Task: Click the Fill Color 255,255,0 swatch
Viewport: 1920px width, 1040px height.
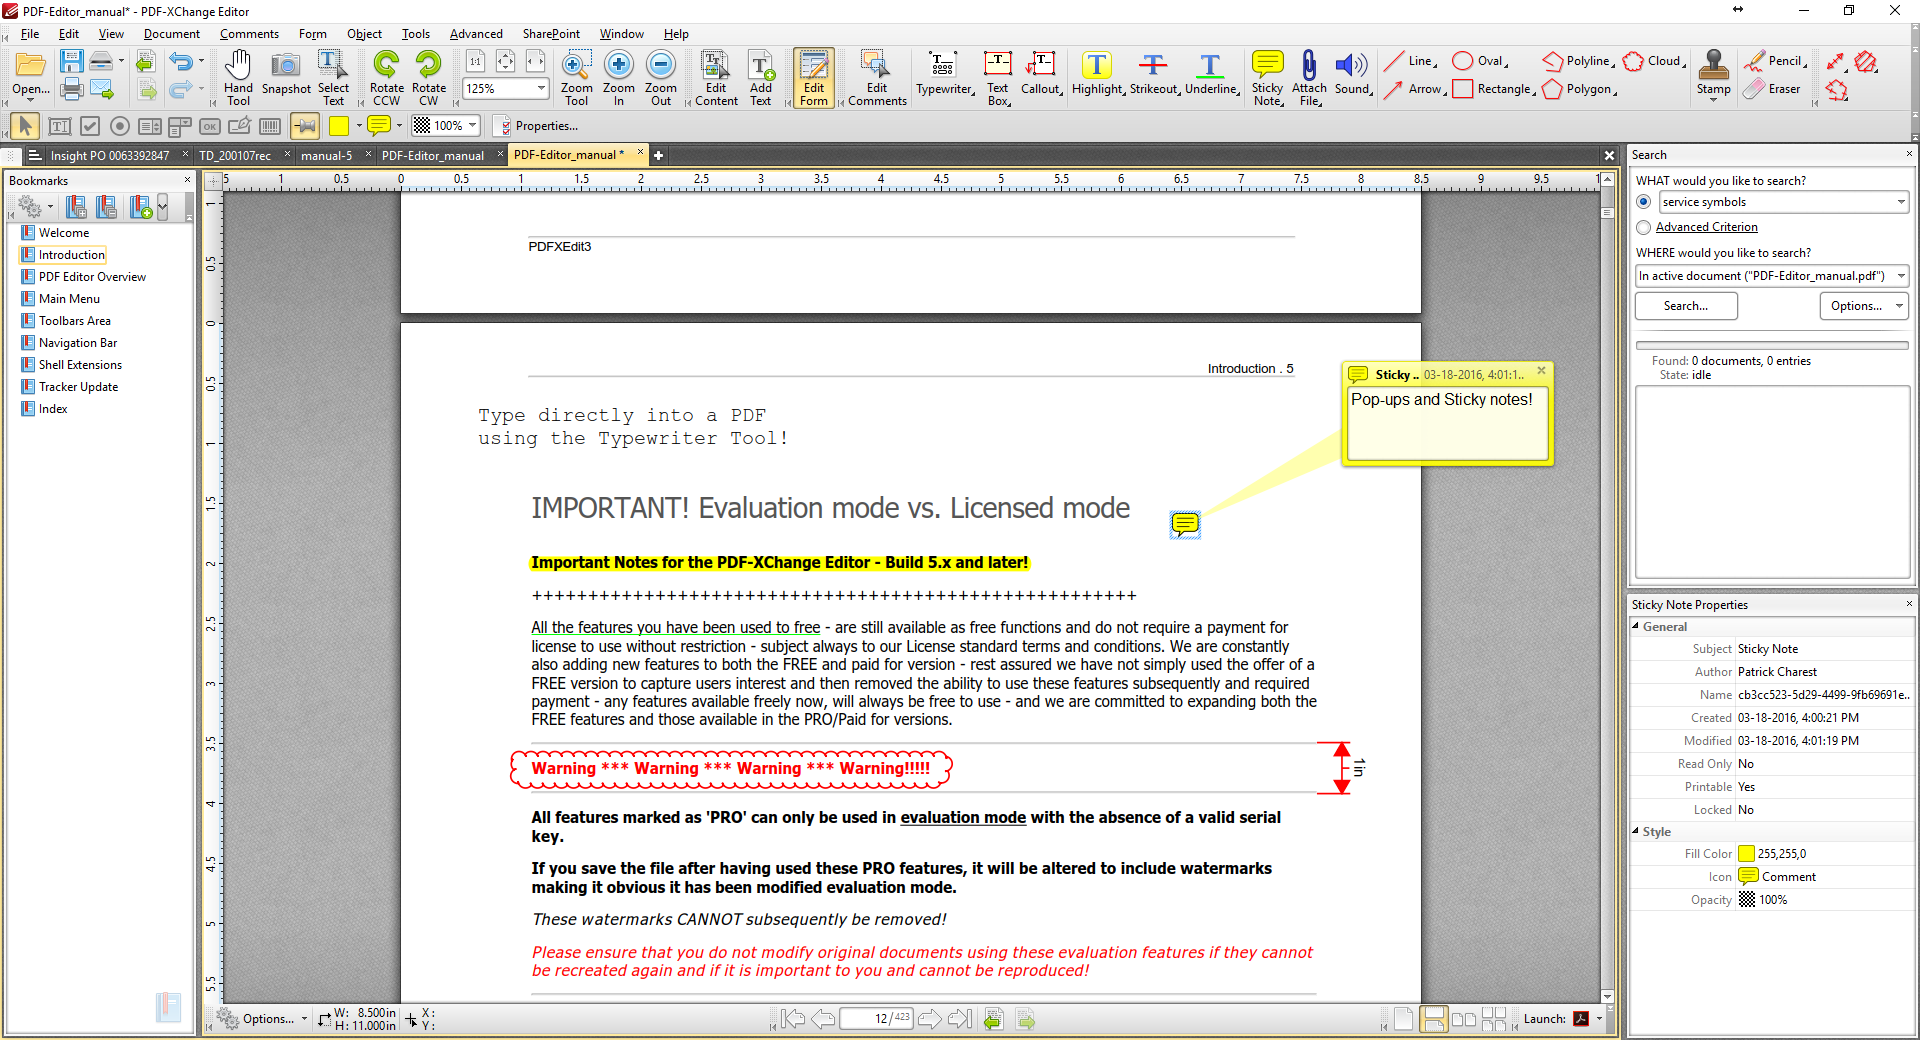Action: 1746,853
